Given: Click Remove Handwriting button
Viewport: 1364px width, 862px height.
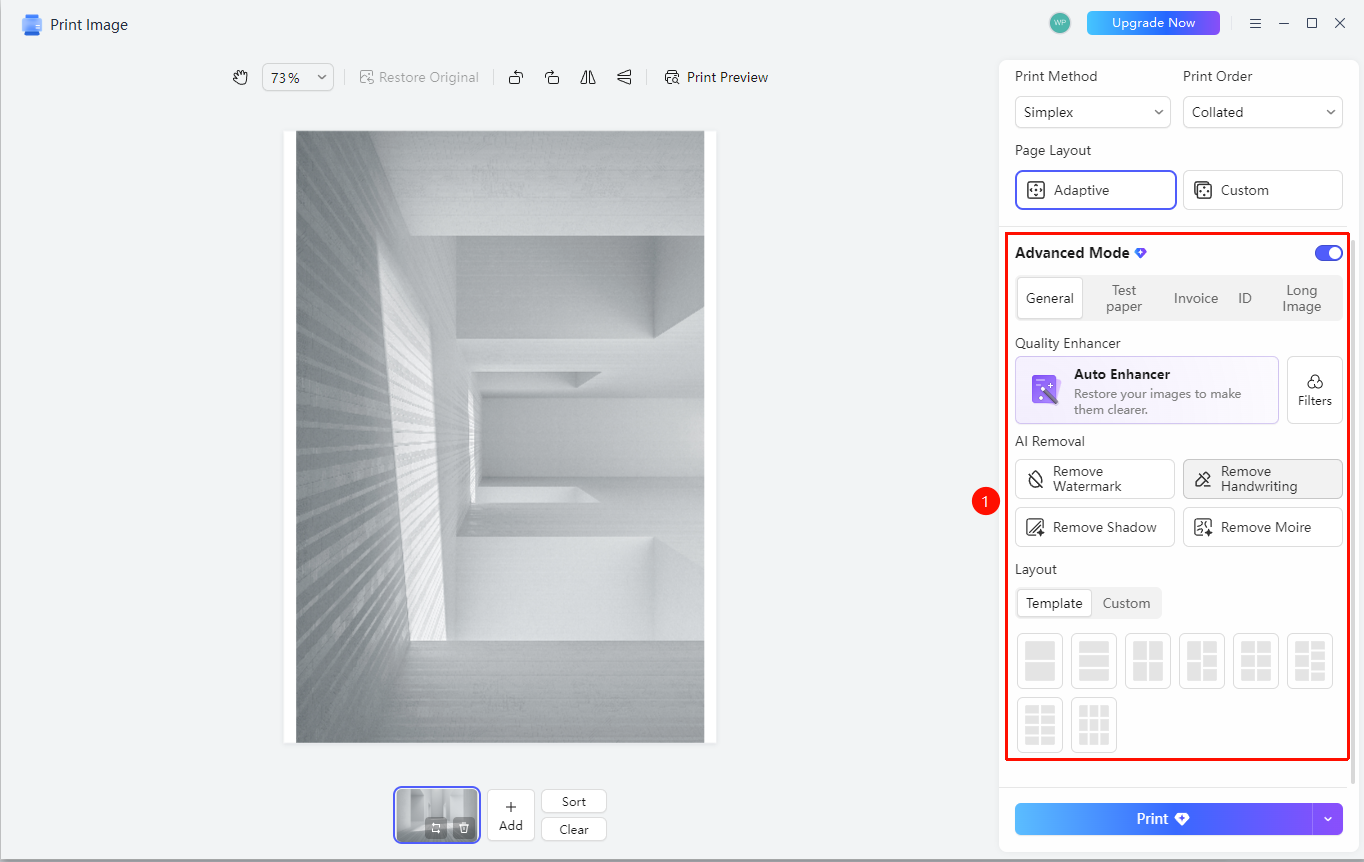Looking at the screenshot, I should 1263,479.
